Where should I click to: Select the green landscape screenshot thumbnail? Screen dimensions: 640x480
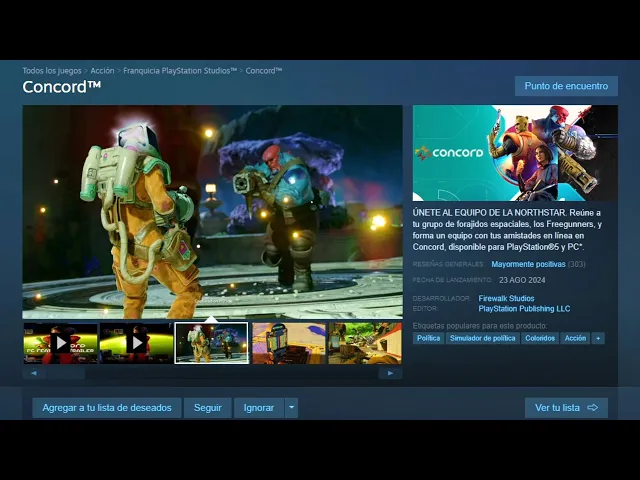click(365, 343)
